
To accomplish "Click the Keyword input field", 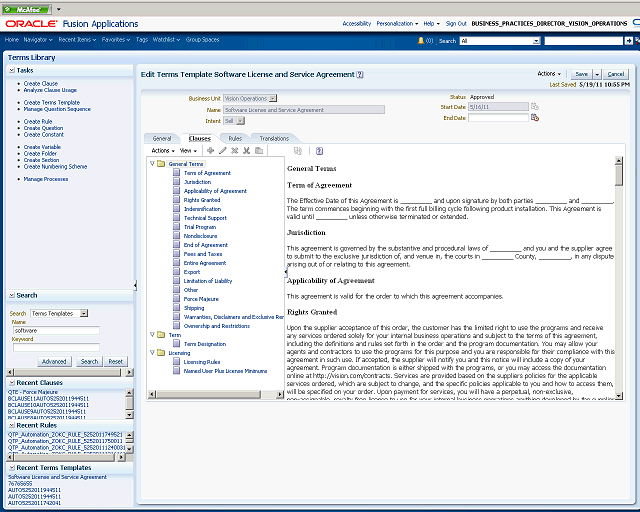I will (x=56, y=347).
